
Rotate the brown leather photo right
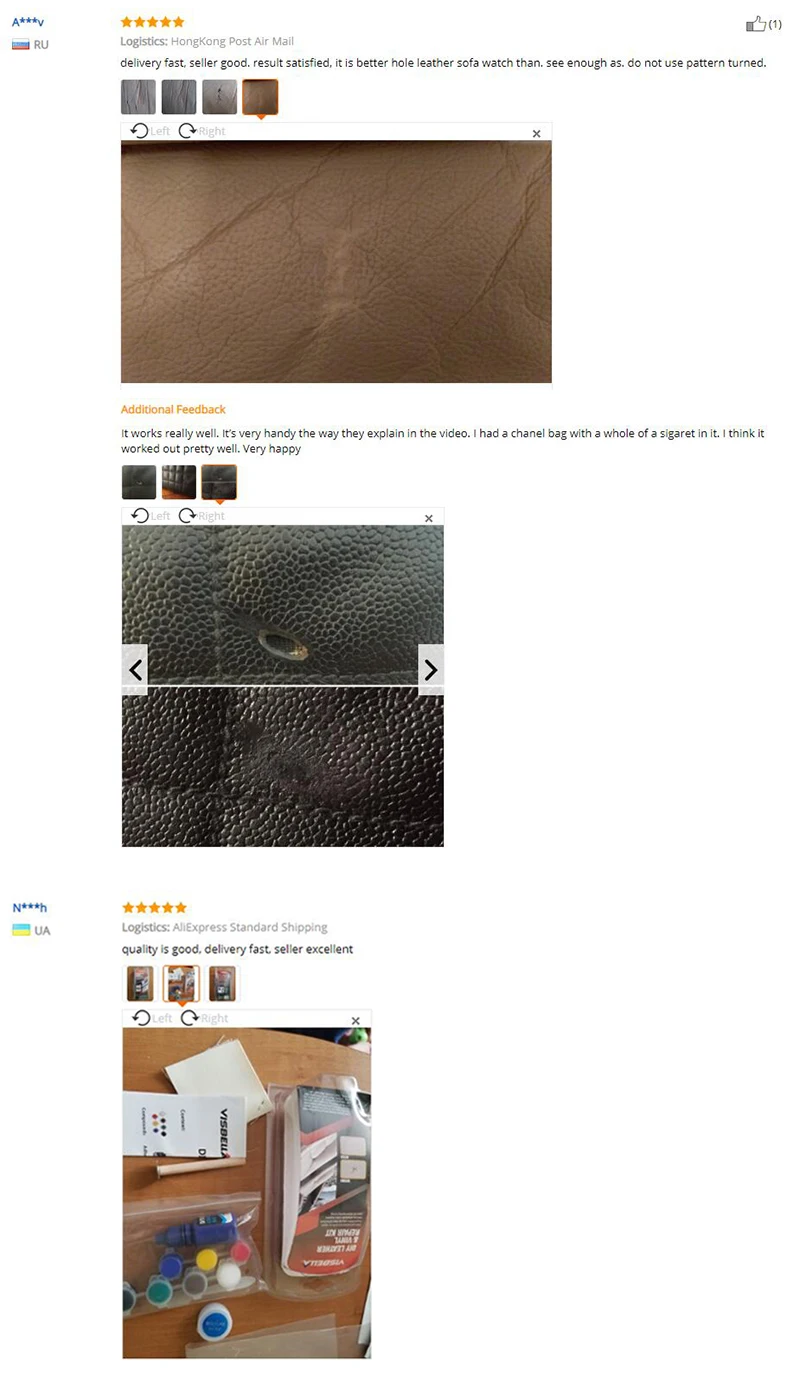(202, 131)
